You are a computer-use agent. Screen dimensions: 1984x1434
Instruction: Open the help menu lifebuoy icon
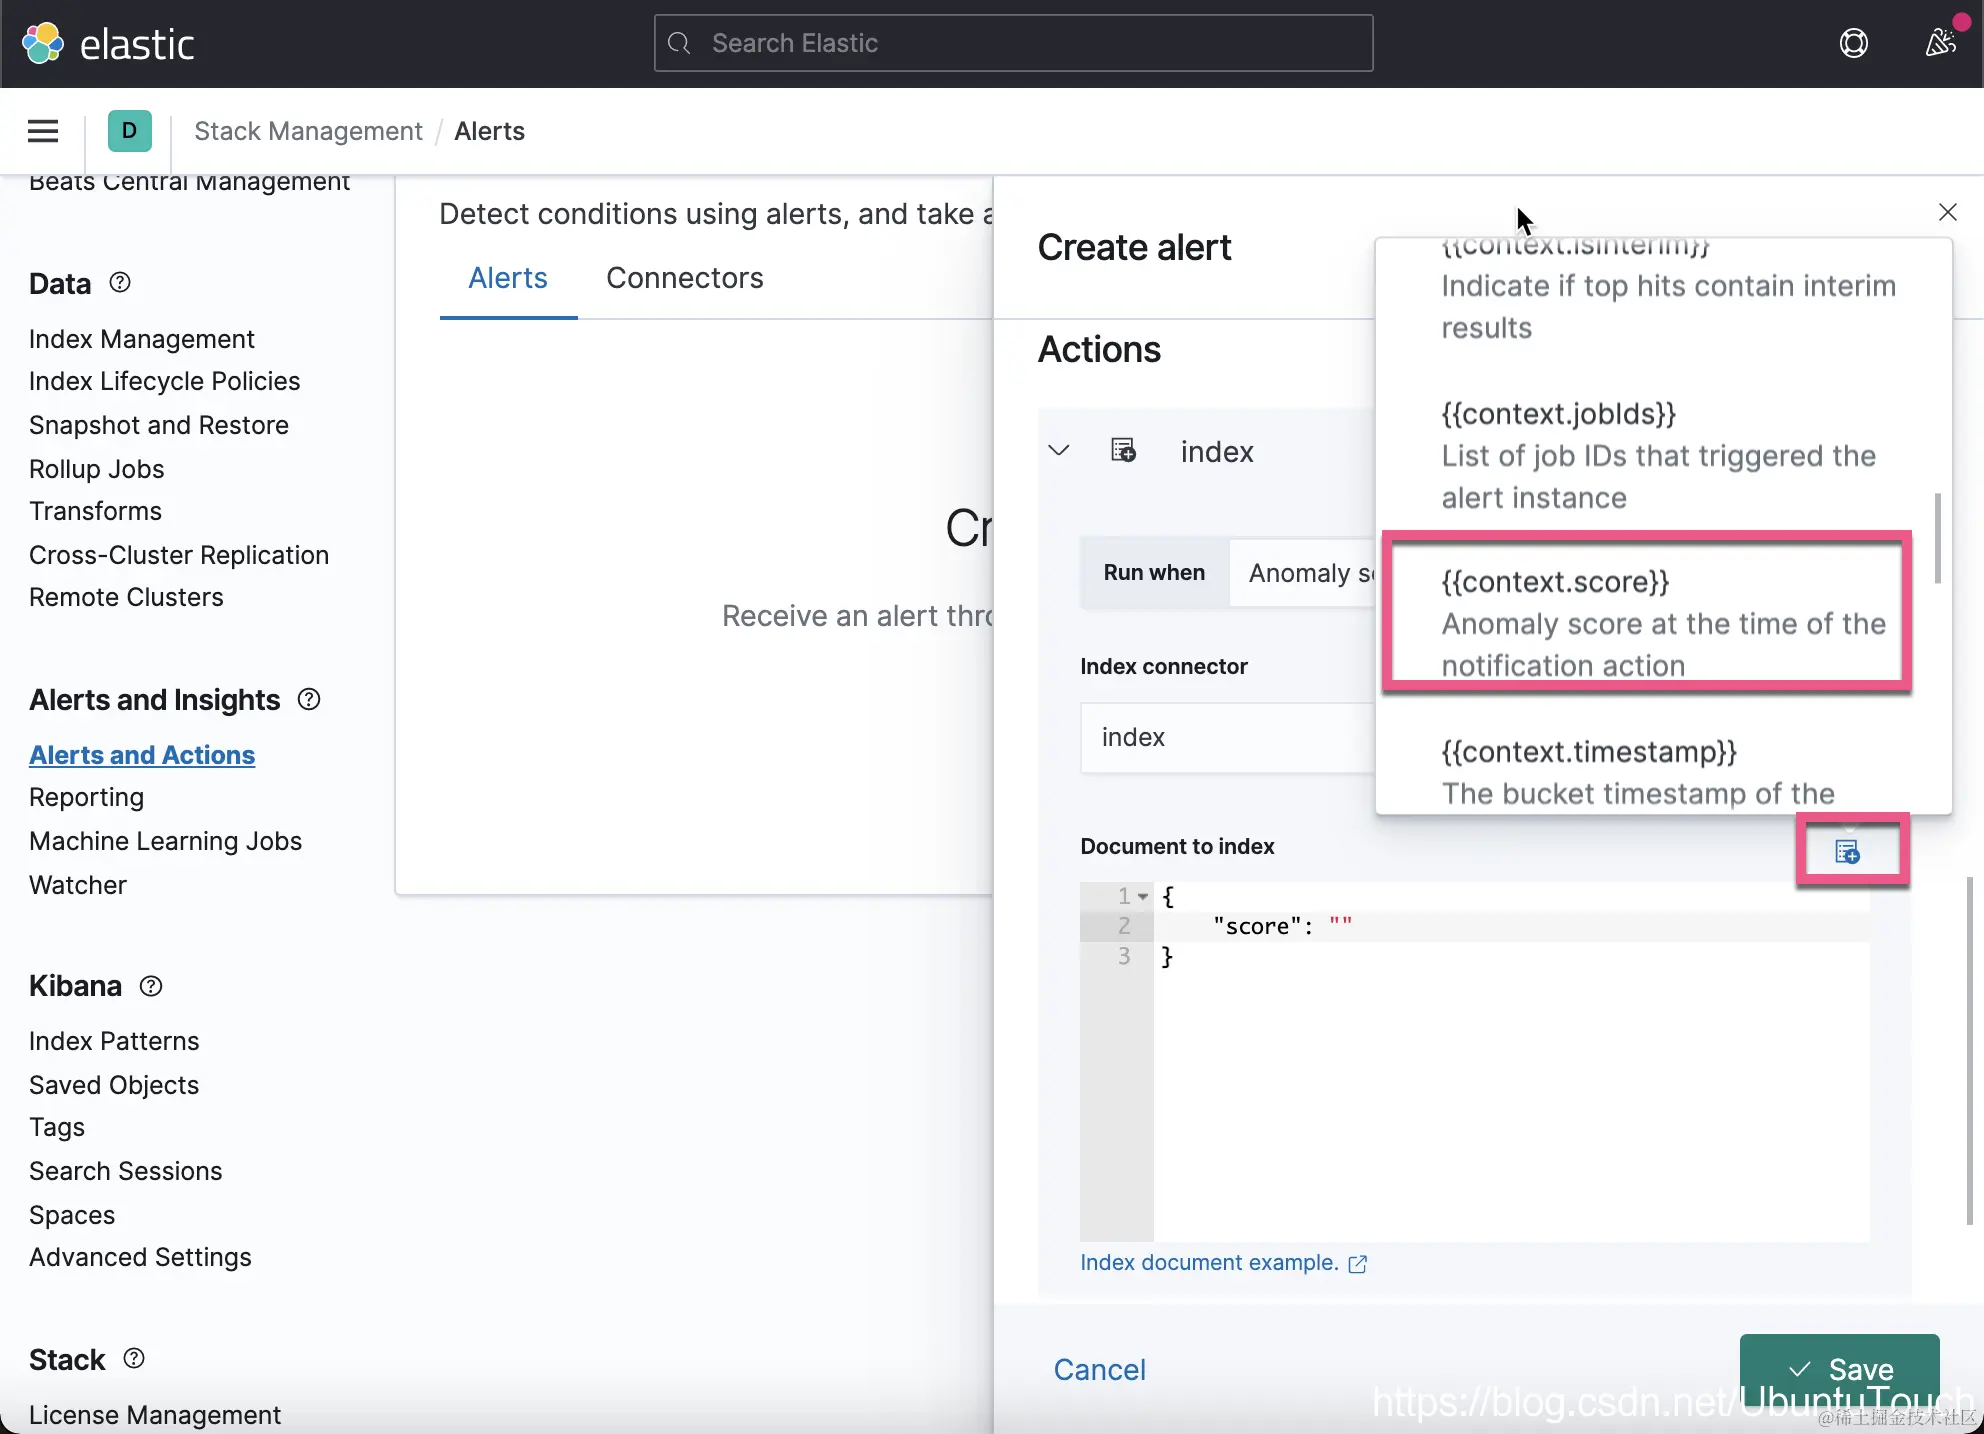click(x=1853, y=43)
